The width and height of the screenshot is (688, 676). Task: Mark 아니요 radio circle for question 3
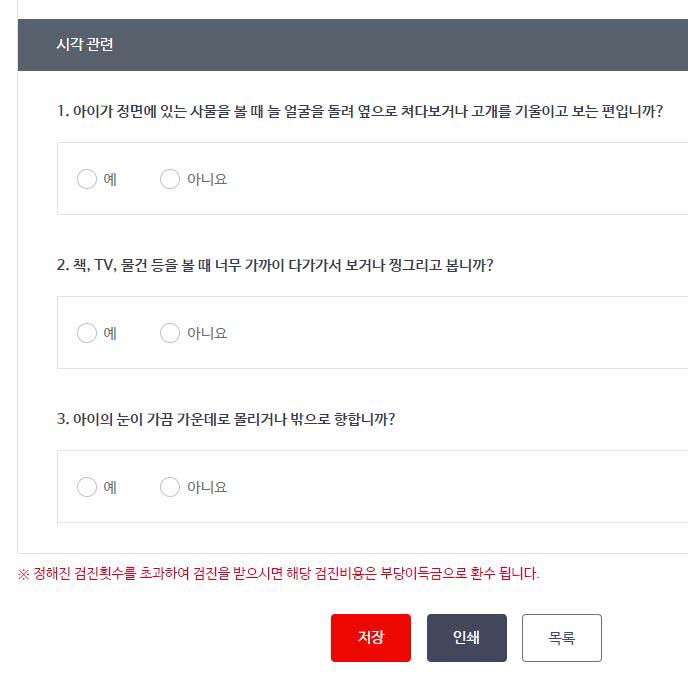[x=170, y=487]
